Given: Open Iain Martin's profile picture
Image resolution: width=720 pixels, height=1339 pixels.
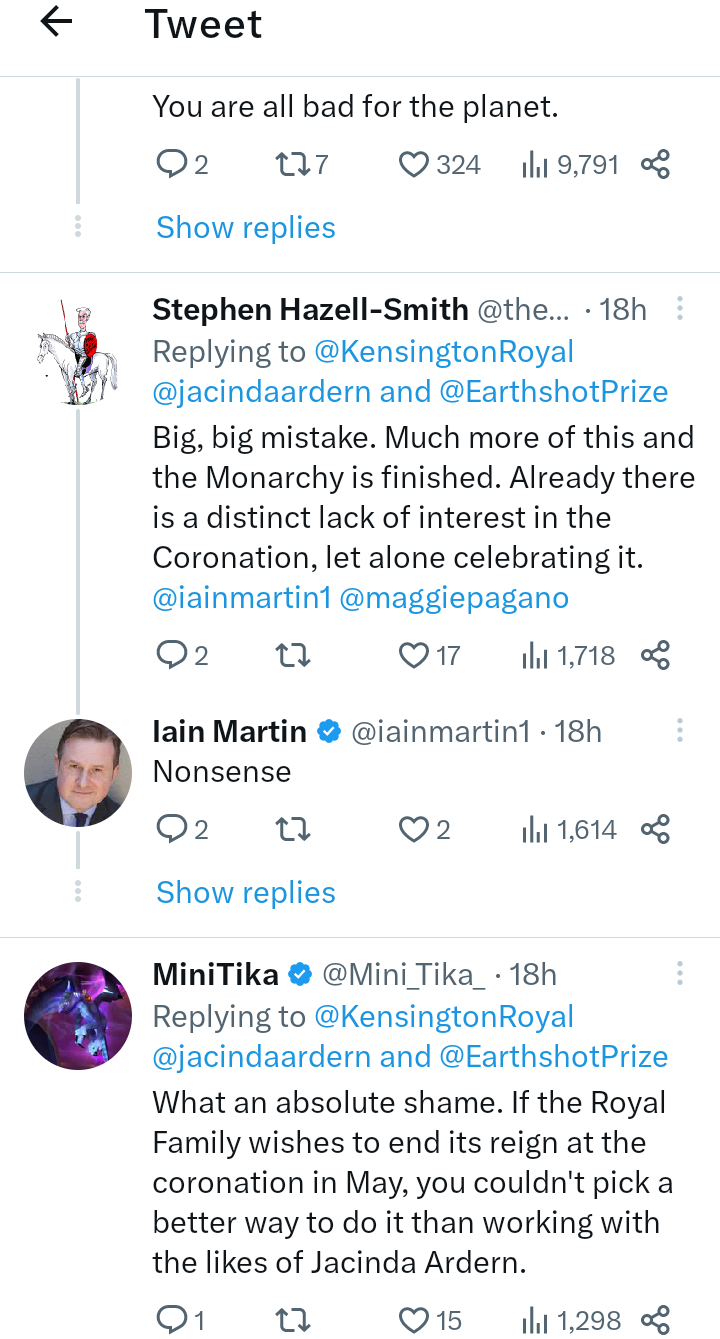Looking at the screenshot, I should [x=78, y=773].
